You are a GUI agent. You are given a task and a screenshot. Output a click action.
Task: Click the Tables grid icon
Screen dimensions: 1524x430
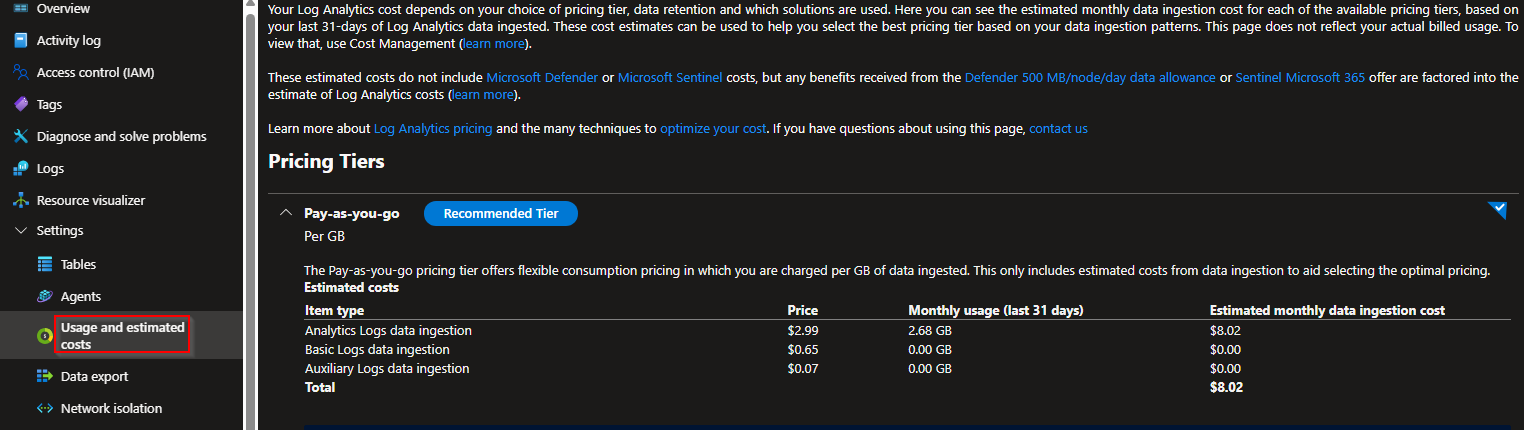click(44, 265)
